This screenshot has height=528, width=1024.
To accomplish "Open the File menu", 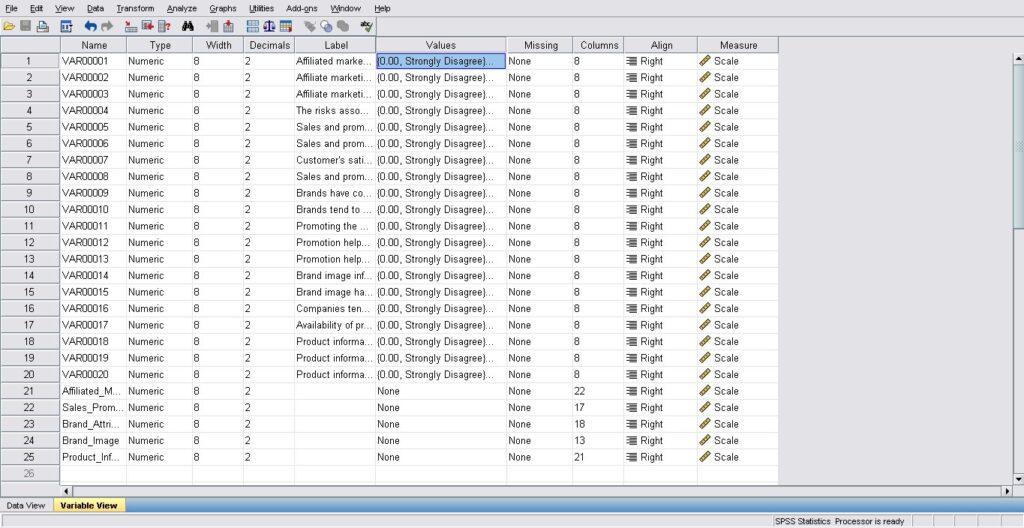I will pos(12,8).
